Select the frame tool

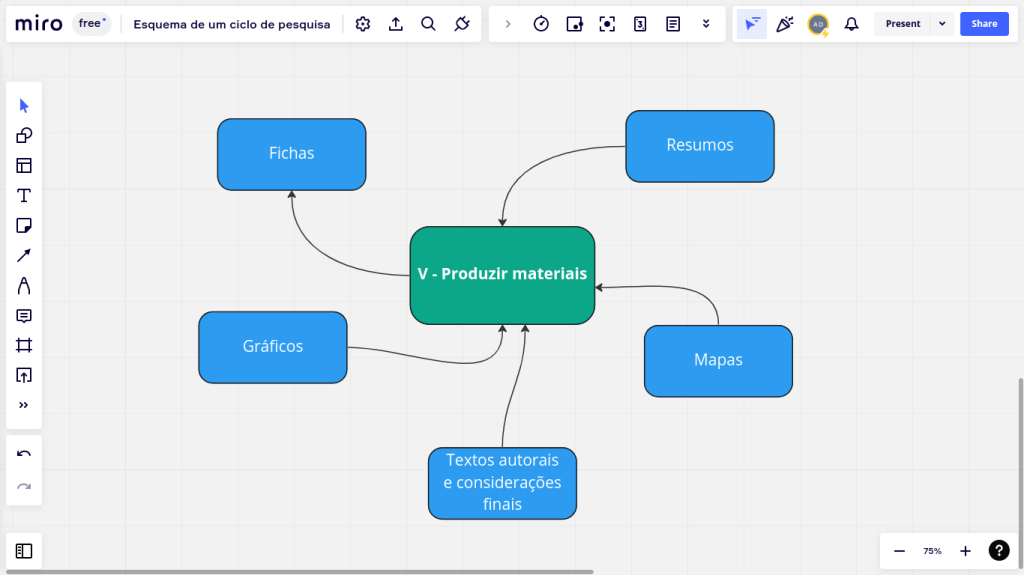[24, 346]
